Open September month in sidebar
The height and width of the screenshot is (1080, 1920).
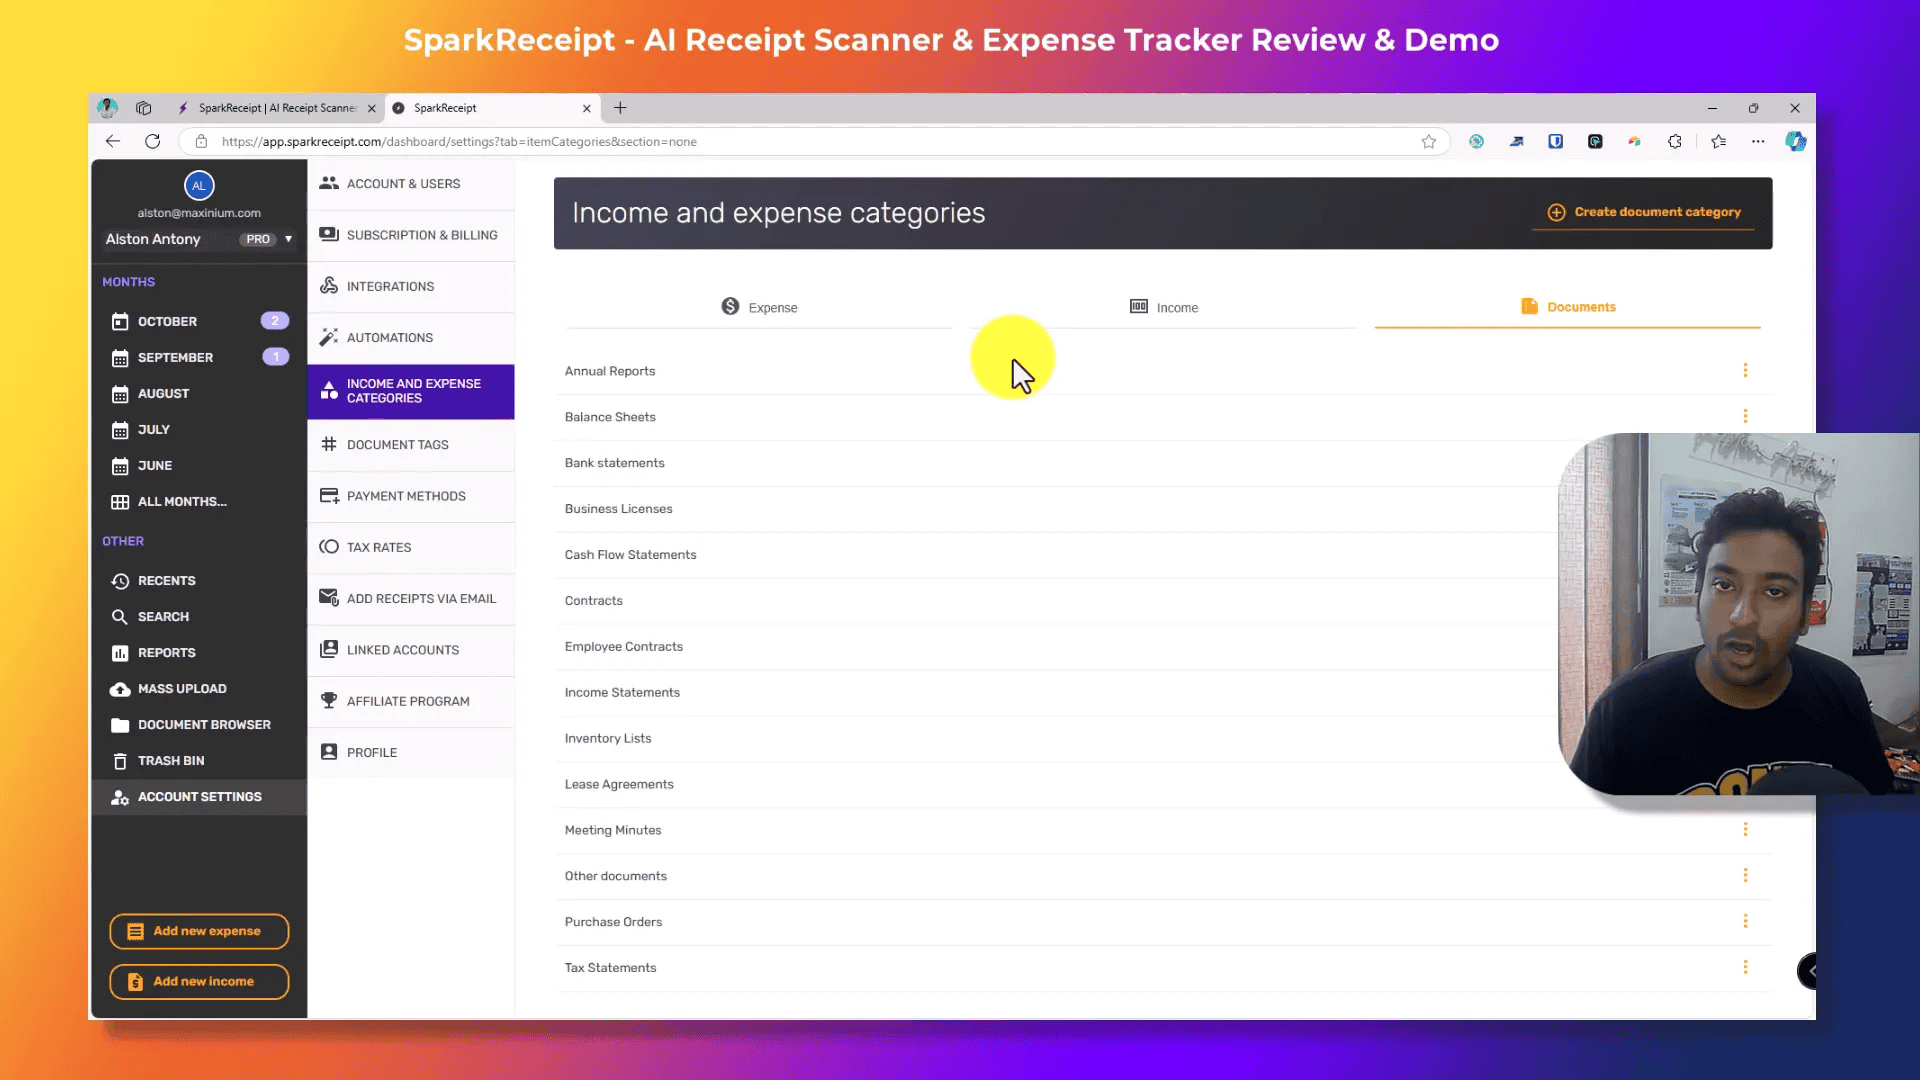pyautogui.click(x=199, y=357)
